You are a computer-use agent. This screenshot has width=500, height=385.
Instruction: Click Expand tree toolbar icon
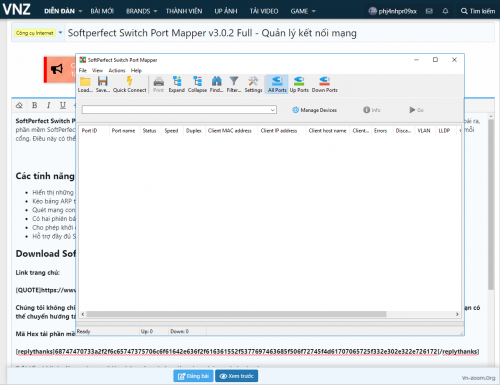(177, 84)
